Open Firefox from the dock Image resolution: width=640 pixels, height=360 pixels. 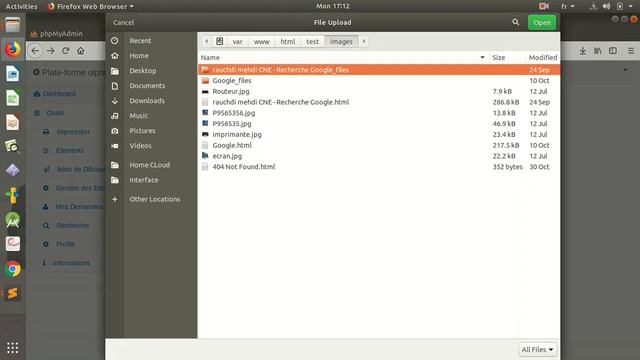pos(13,49)
